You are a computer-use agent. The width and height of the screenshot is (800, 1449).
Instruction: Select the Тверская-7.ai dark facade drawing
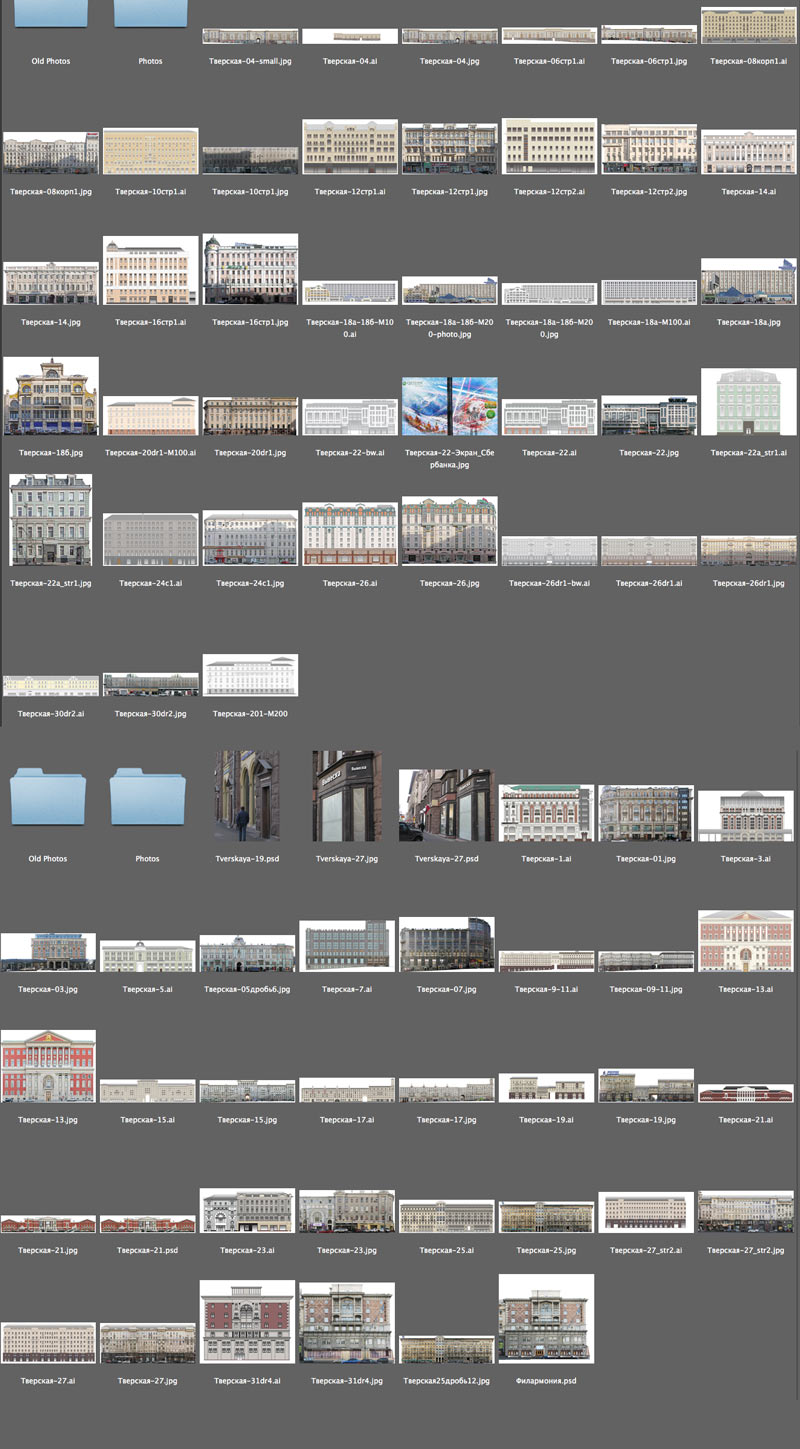pos(347,946)
